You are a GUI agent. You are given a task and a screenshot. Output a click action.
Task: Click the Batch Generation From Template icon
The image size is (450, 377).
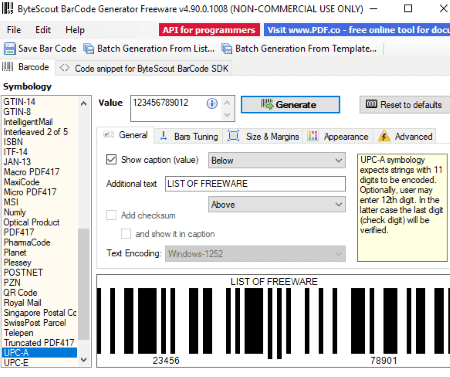click(x=227, y=49)
